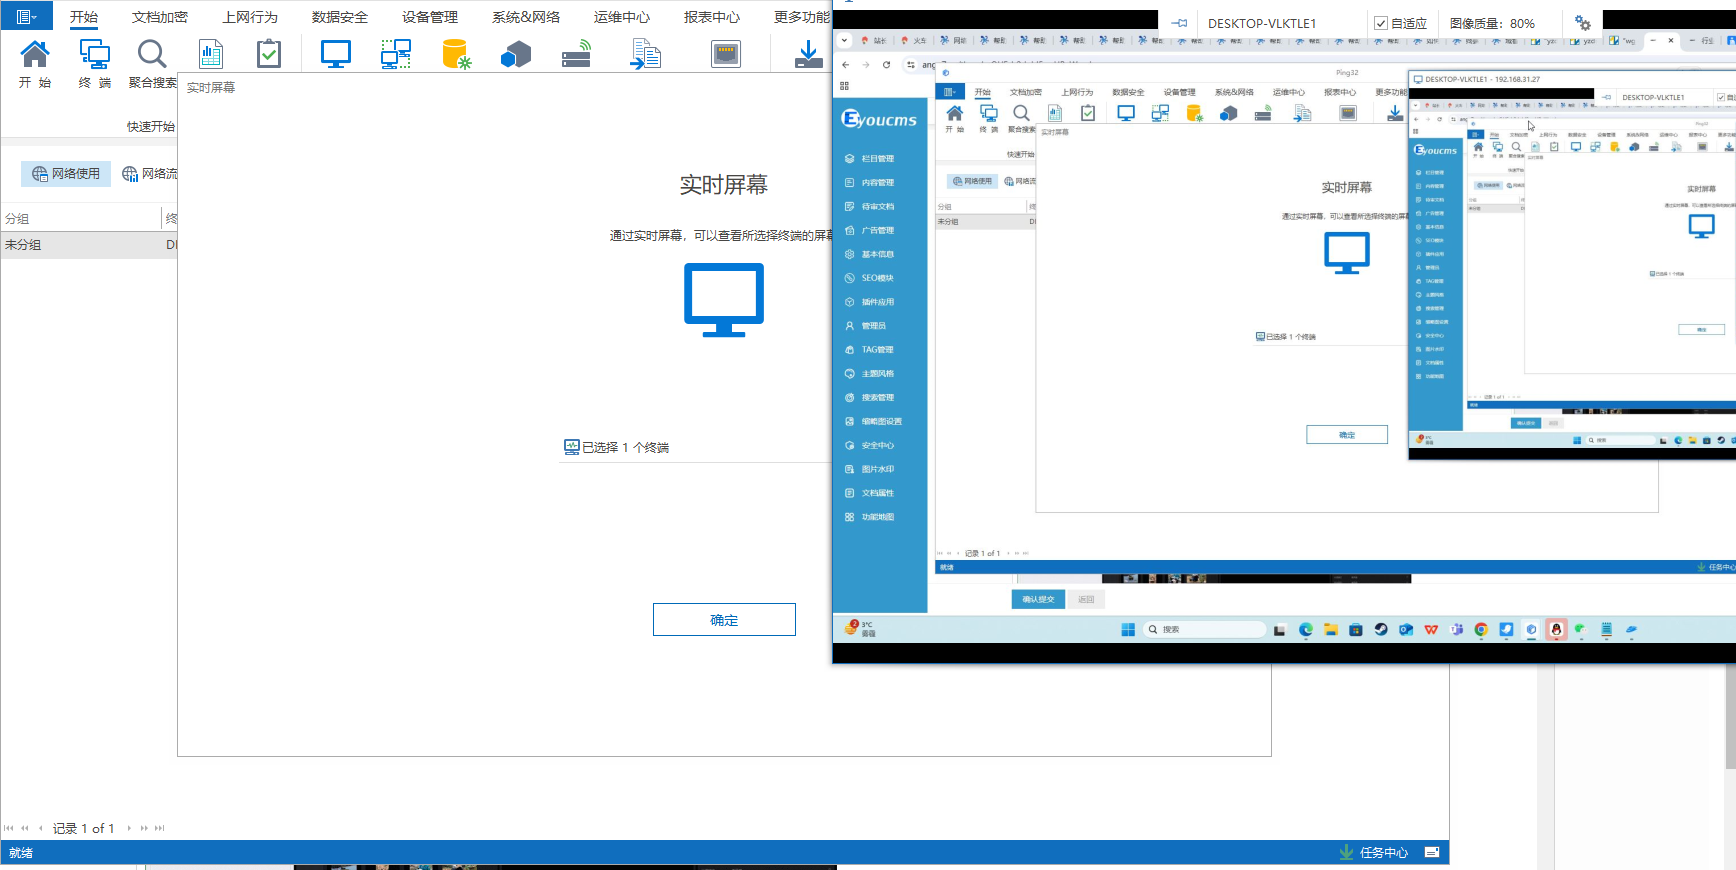
Task: Click the blue cube icon in main toolbar
Action: [516, 53]
